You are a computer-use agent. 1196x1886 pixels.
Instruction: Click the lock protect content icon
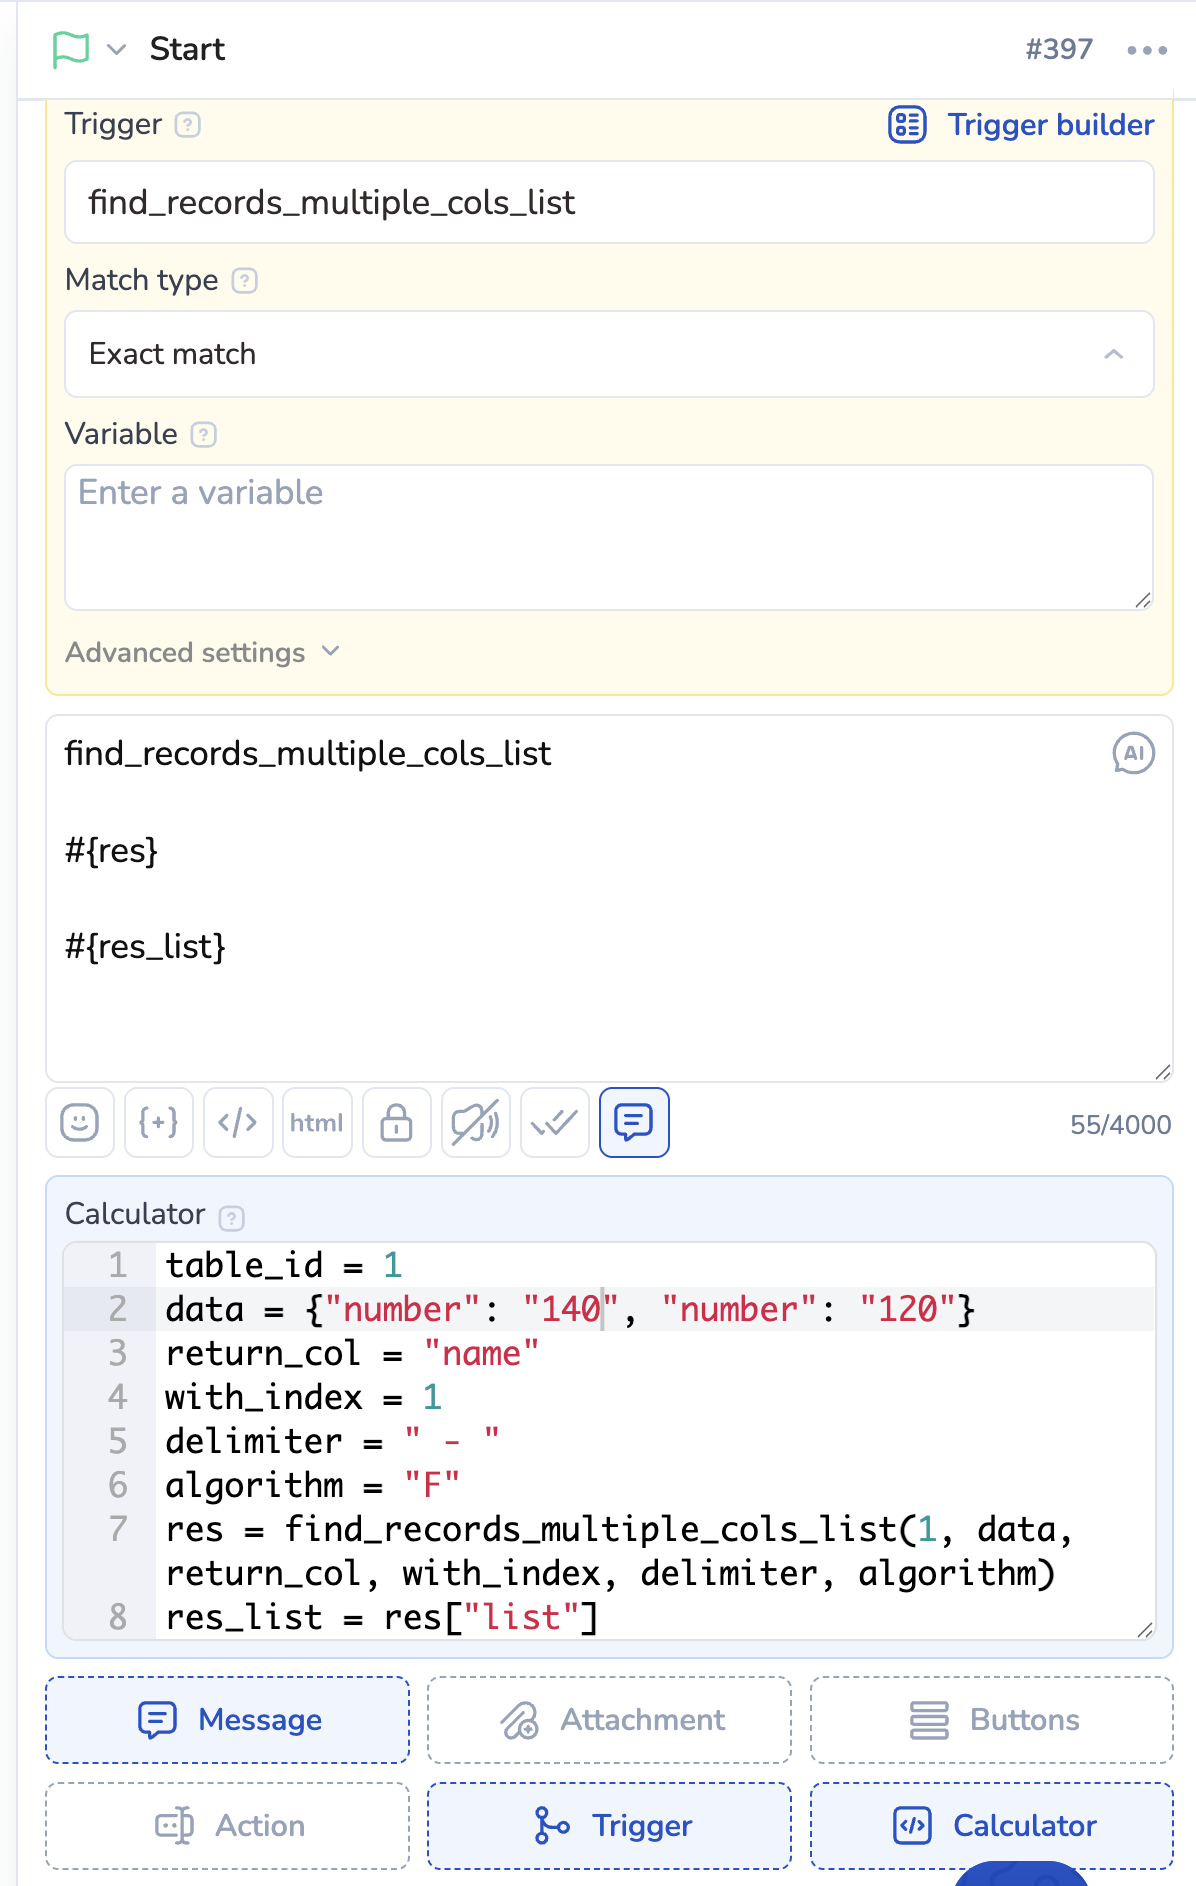397,1123
